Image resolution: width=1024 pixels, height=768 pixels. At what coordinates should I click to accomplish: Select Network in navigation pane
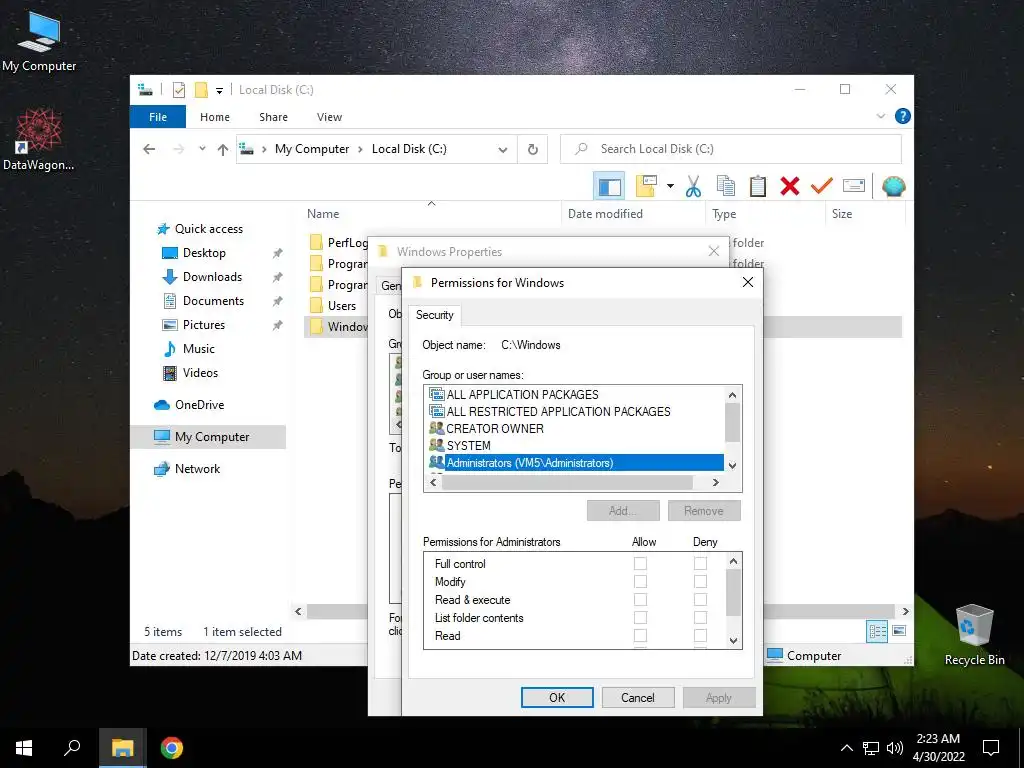click(197, 469)
